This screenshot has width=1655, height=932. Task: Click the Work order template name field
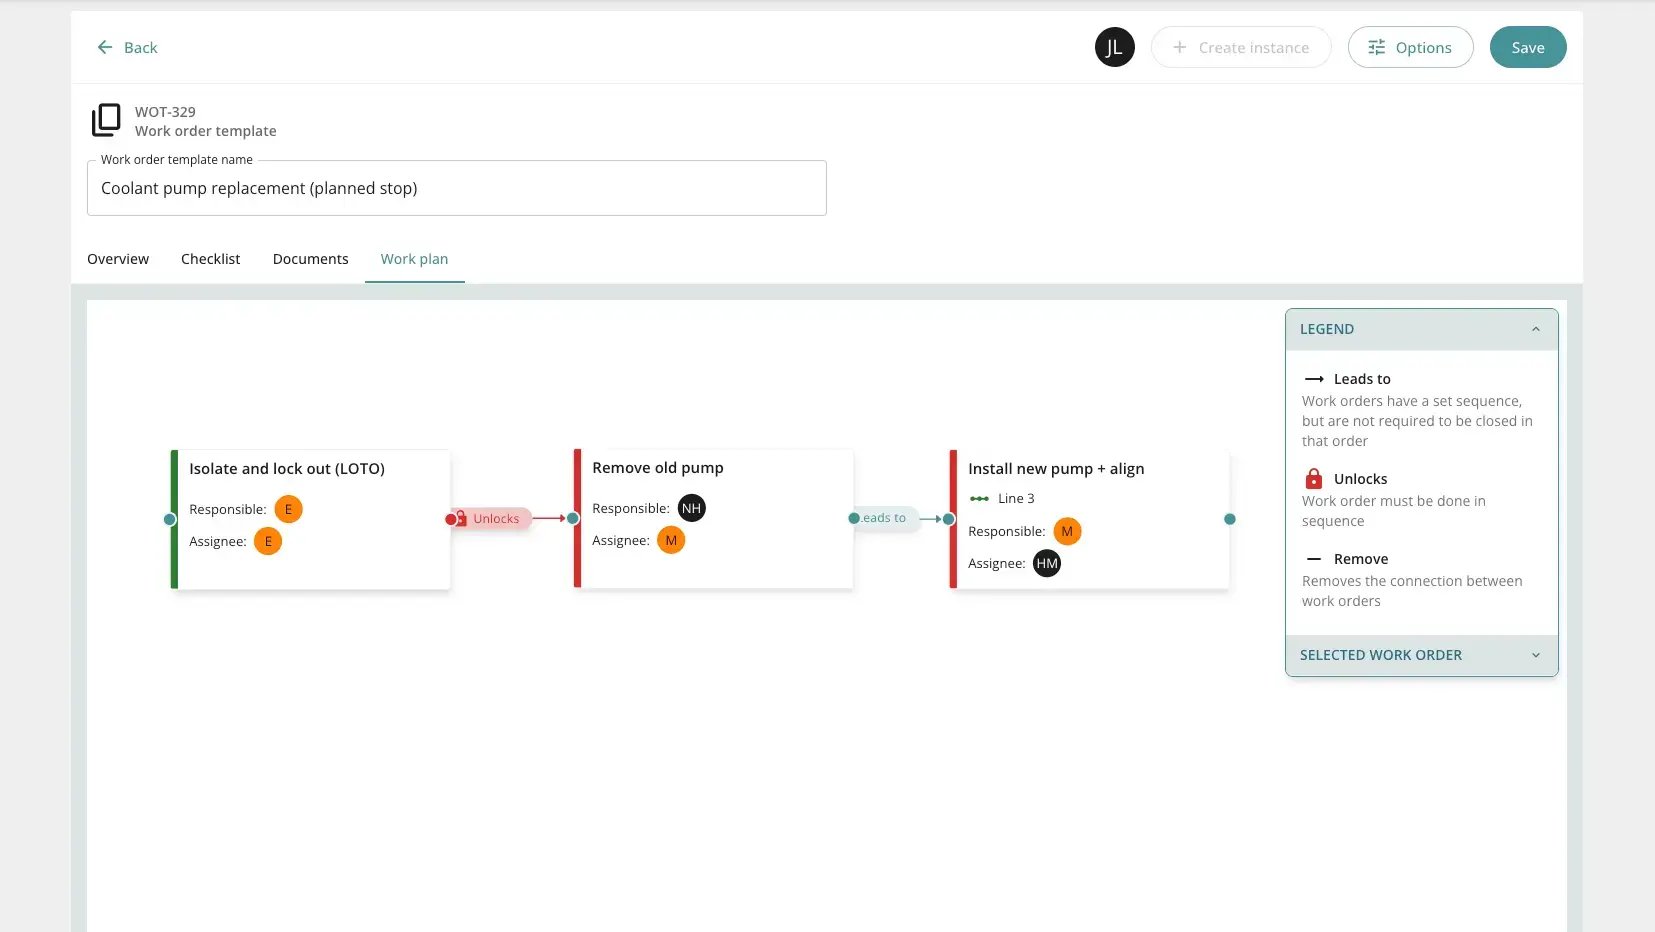coord(457,188)
